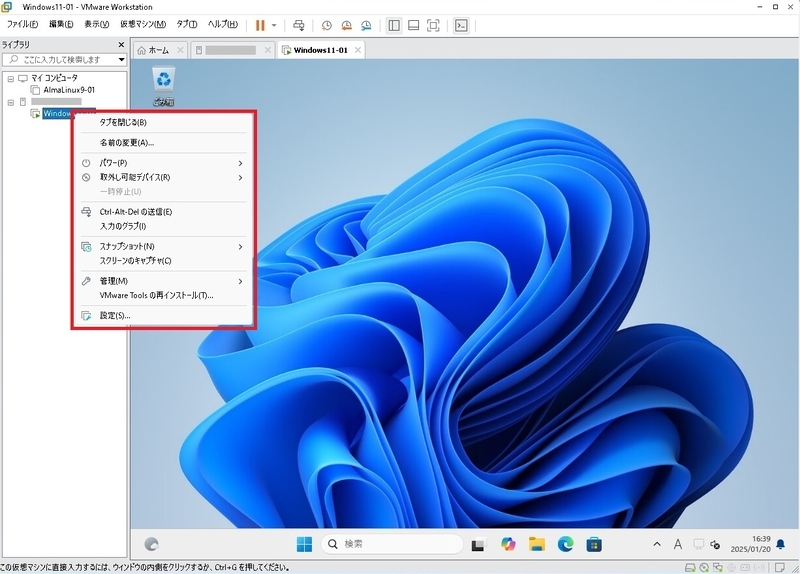Enter full screen mode via the toolbar icon

(x=433, y=25)
